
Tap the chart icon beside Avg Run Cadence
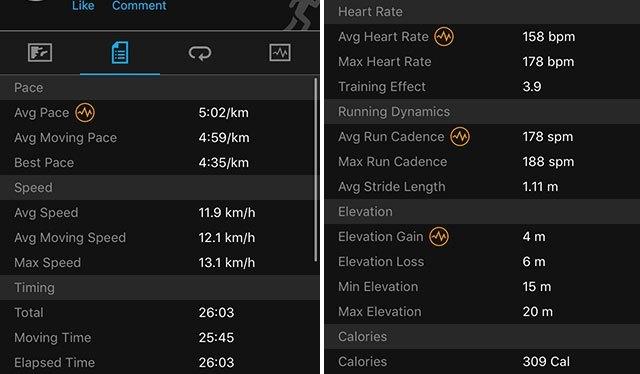click(x=460, y=137)
